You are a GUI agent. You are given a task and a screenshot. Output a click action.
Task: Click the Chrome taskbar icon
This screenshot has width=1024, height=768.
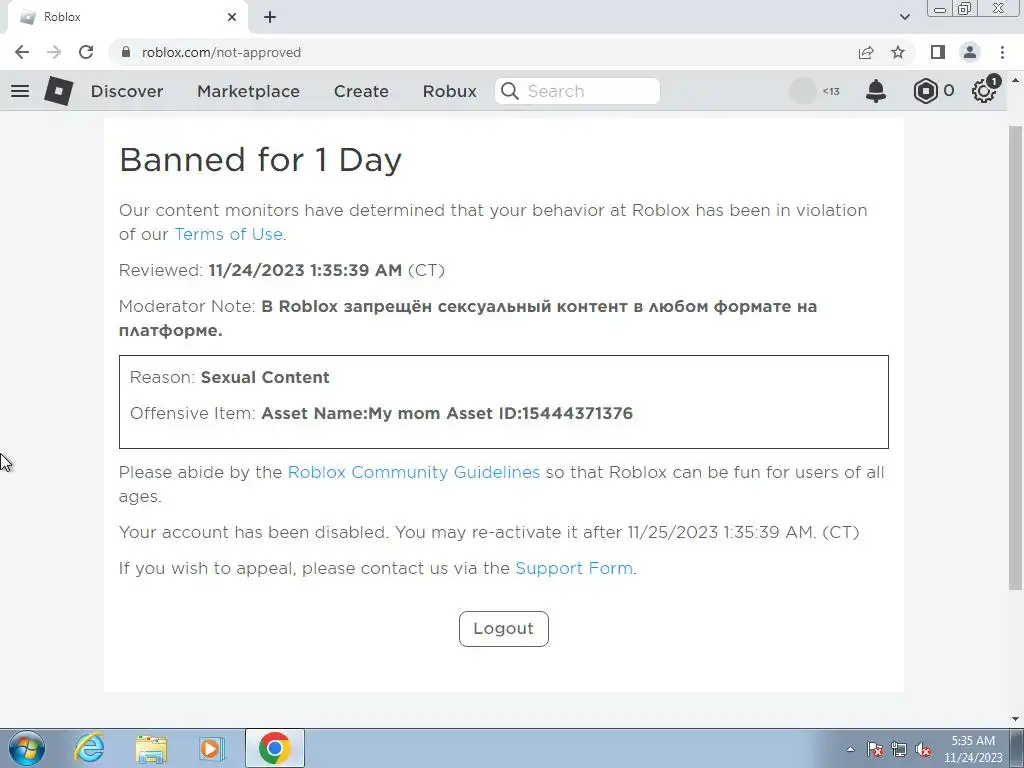click(274, 748)
